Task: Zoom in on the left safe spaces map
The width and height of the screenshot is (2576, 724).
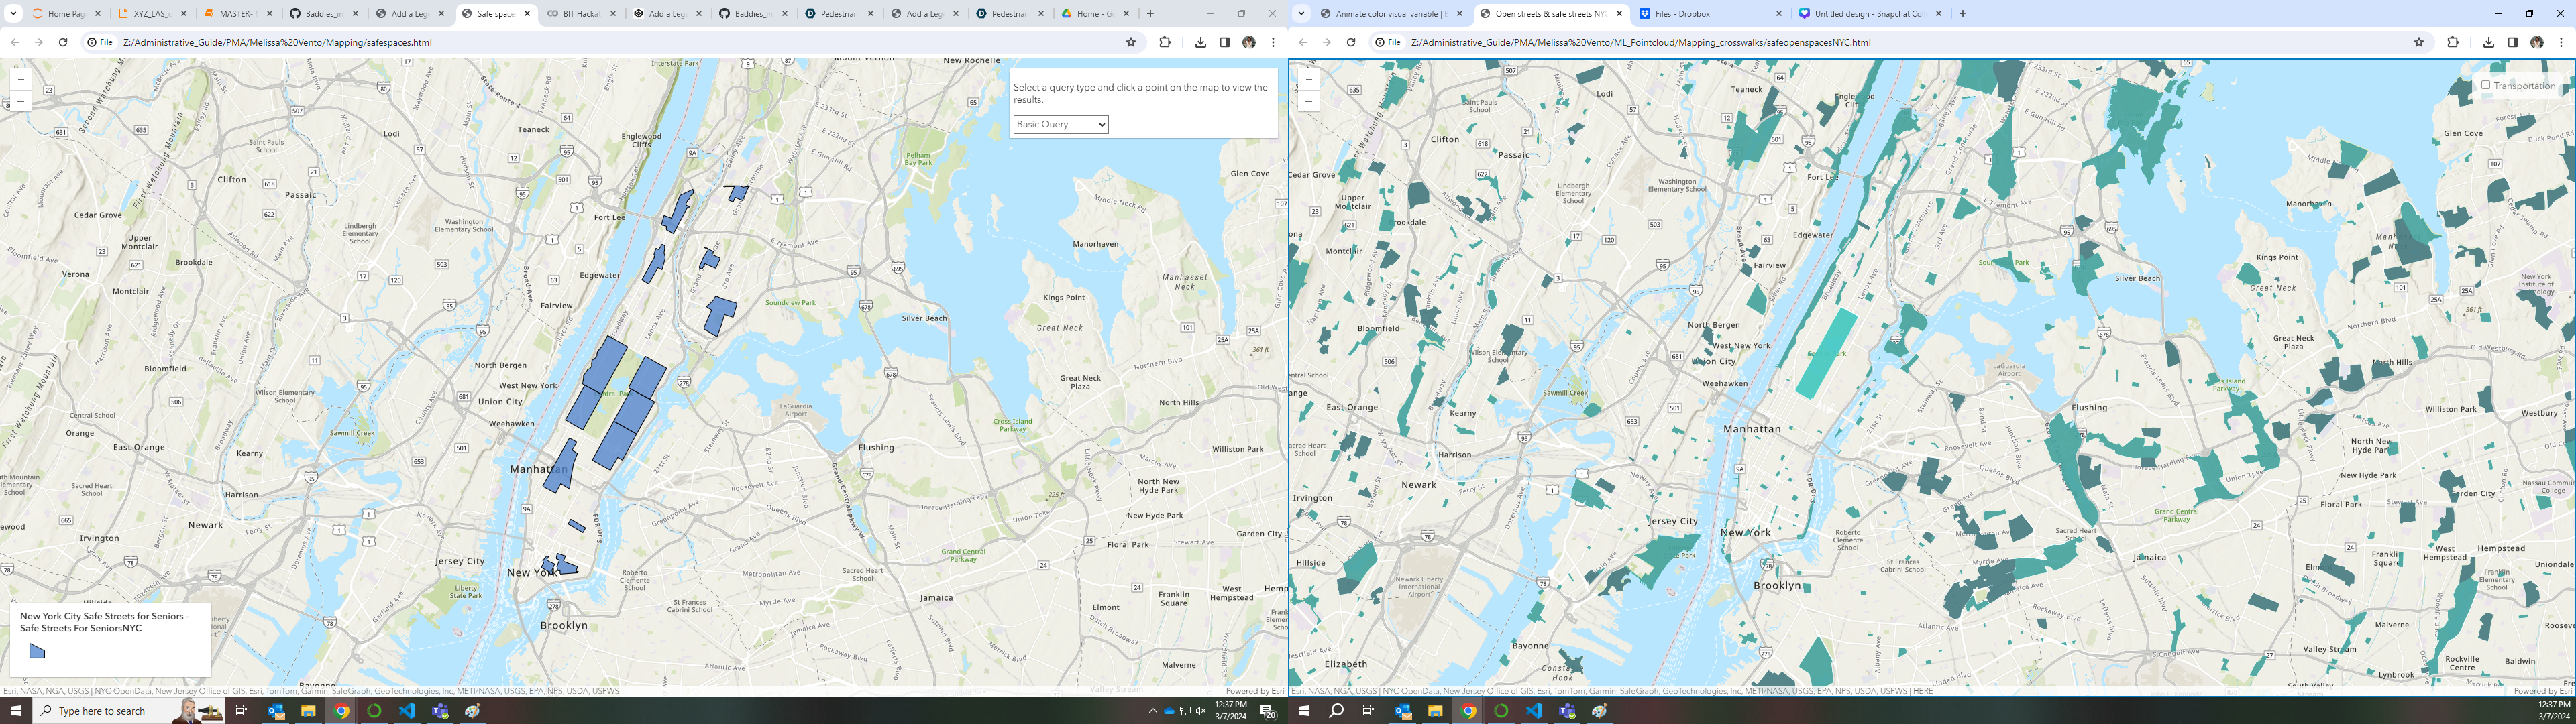Action: click(21, 80)
